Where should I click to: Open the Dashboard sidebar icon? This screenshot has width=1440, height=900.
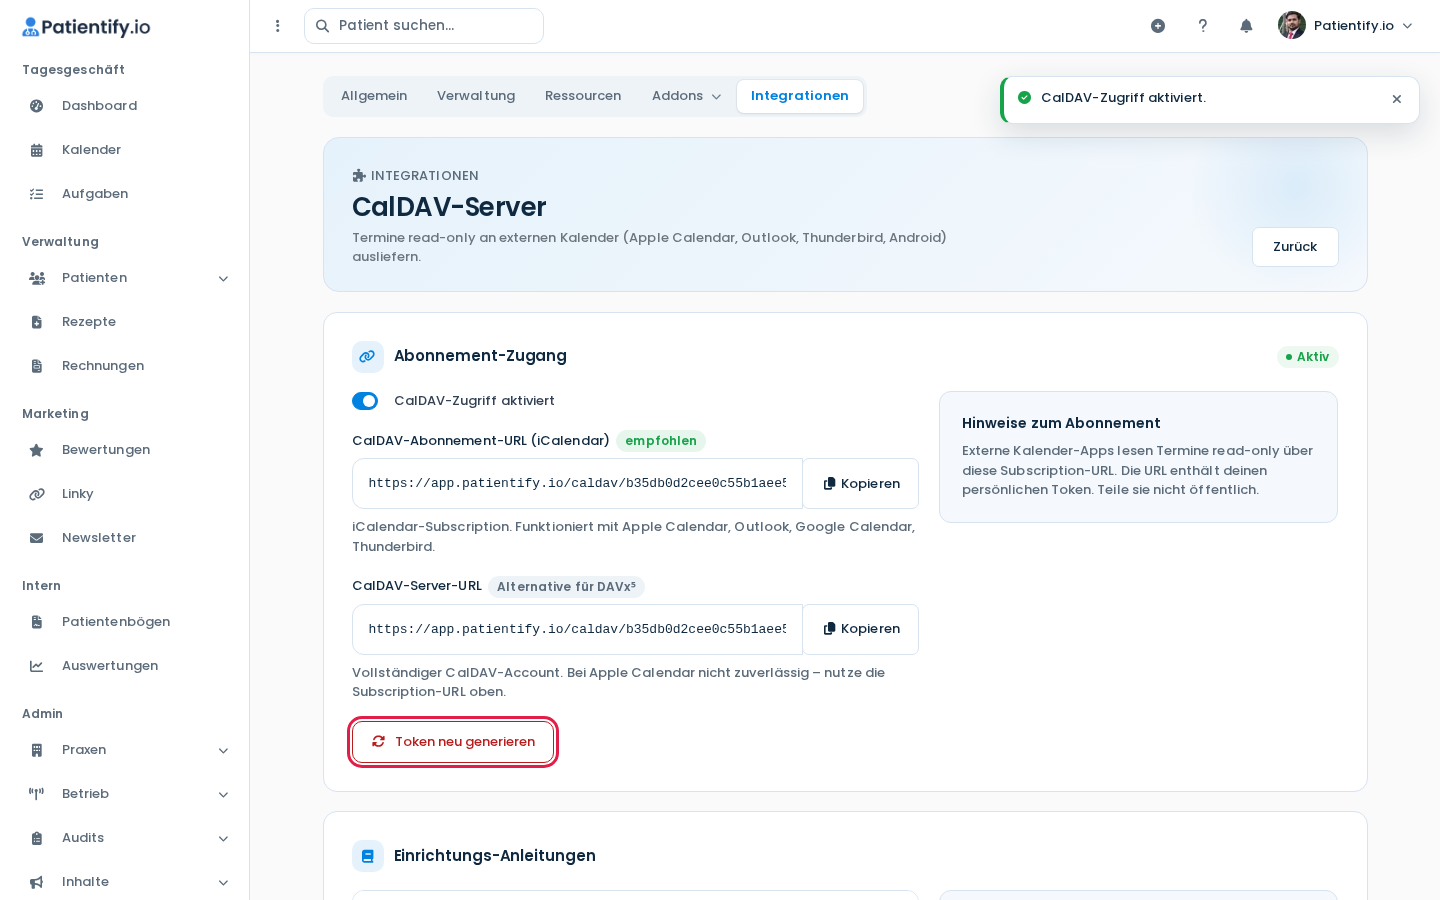[37, 106]
